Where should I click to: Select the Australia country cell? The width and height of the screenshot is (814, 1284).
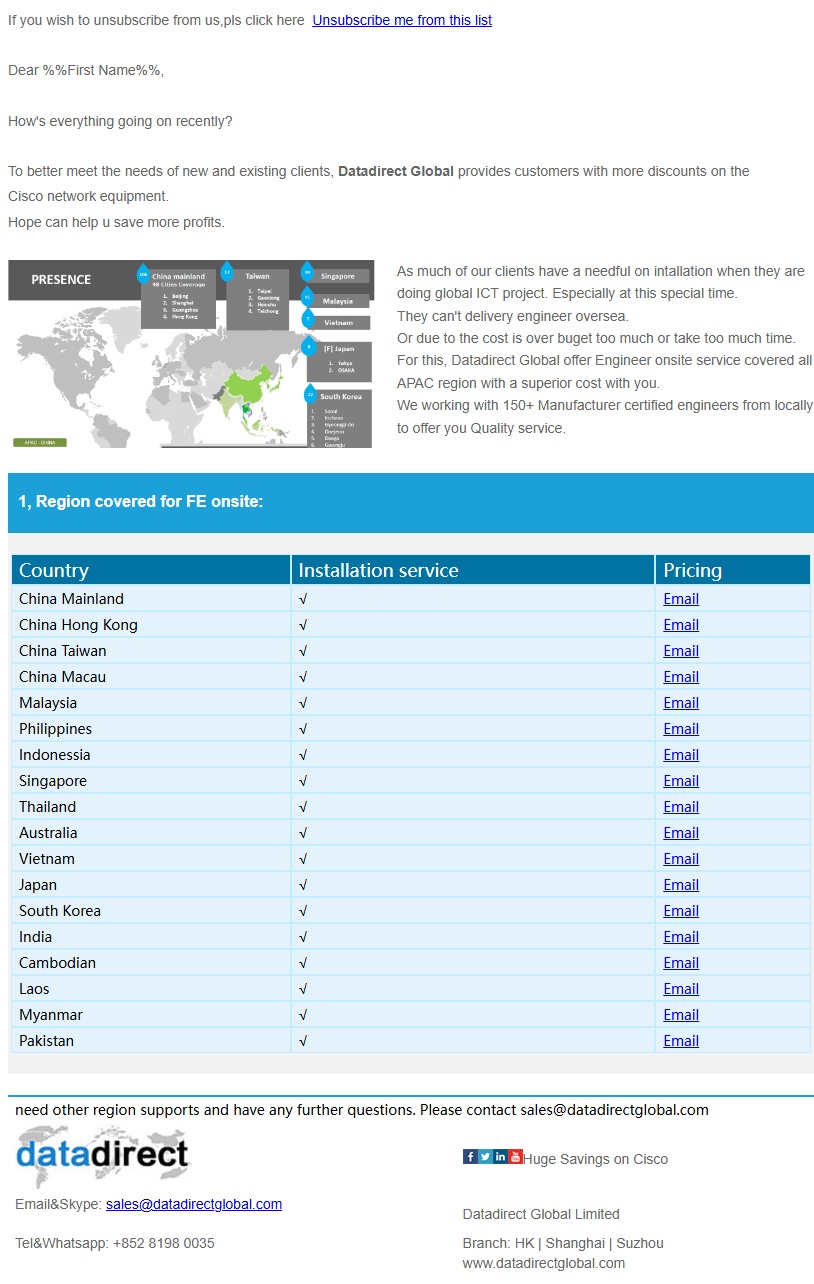151,833
